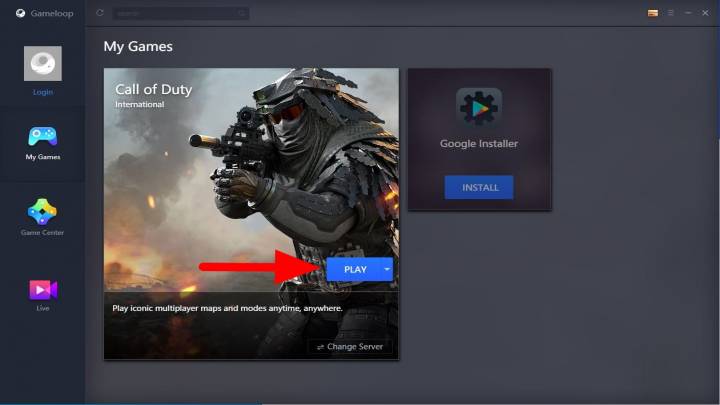The image size is (720, 405).
Task: Click the Login avatar icon
Action: click(42, 63)
